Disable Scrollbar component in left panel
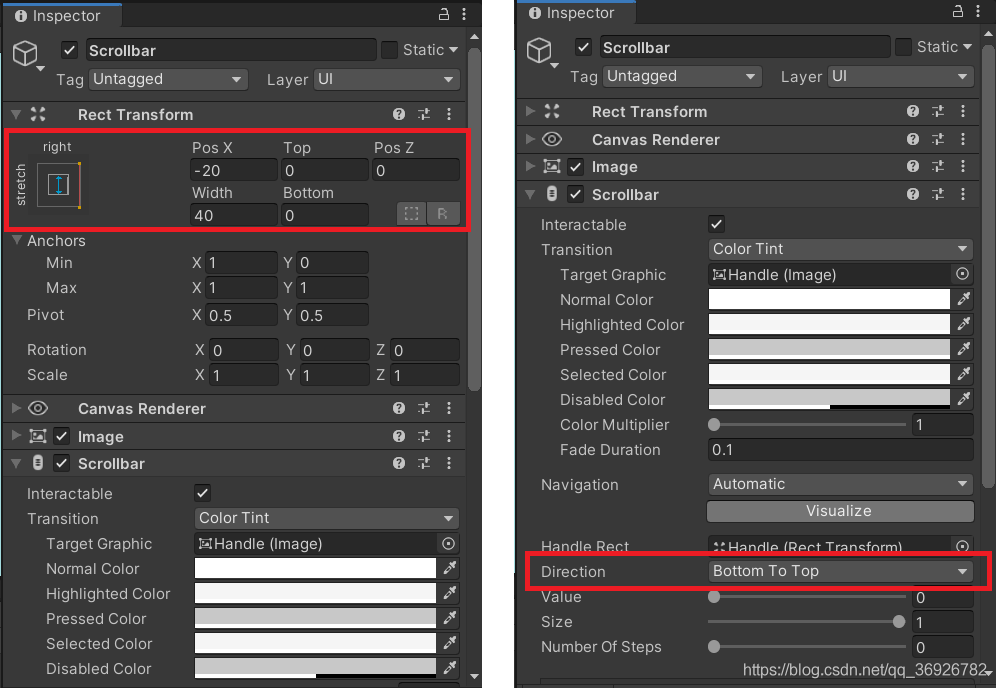Screen dimensions: 997x689 [x=62, y=463]
